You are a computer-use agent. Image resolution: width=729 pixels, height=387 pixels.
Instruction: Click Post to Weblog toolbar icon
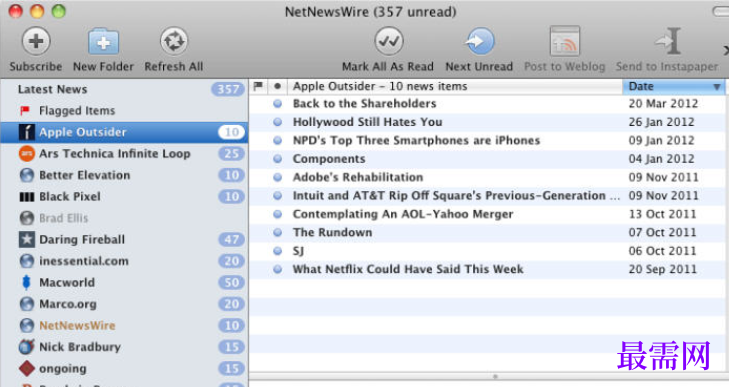[x=565, y=41]
